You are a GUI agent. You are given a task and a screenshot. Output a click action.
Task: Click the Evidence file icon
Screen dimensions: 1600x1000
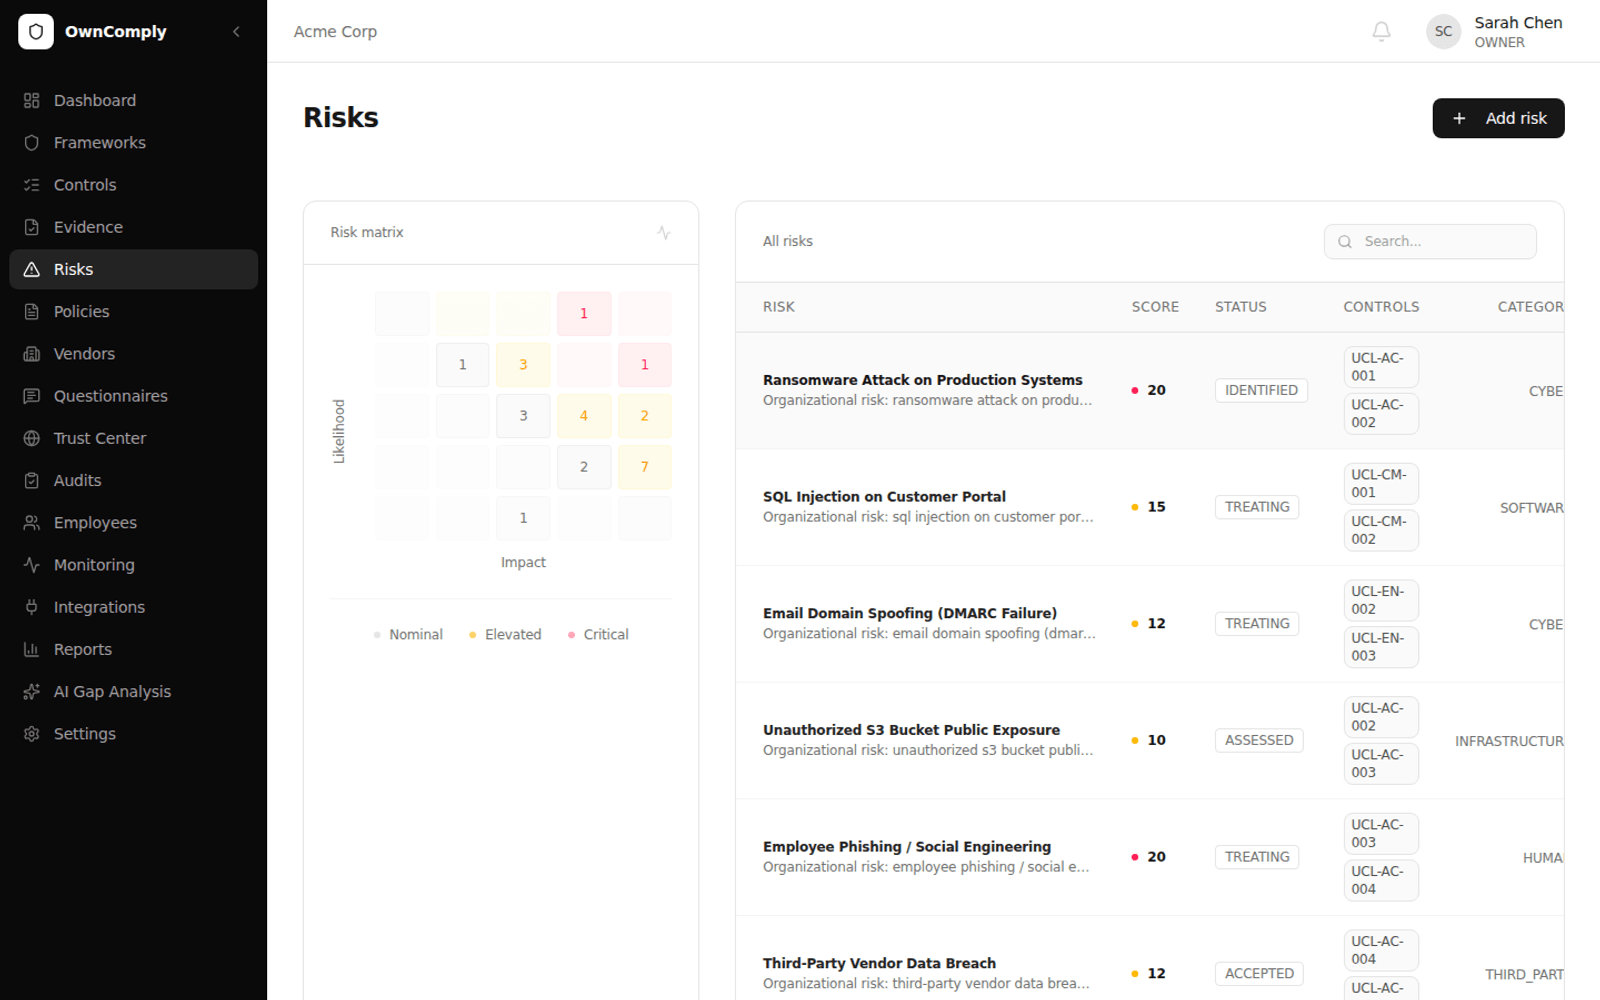(32, 227)
